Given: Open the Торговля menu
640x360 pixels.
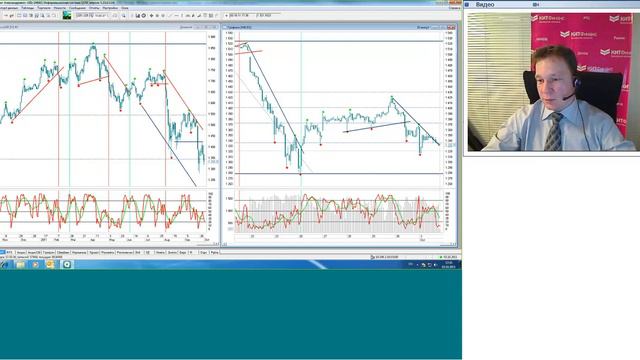Looking at the screenshot, I should 44,8.
